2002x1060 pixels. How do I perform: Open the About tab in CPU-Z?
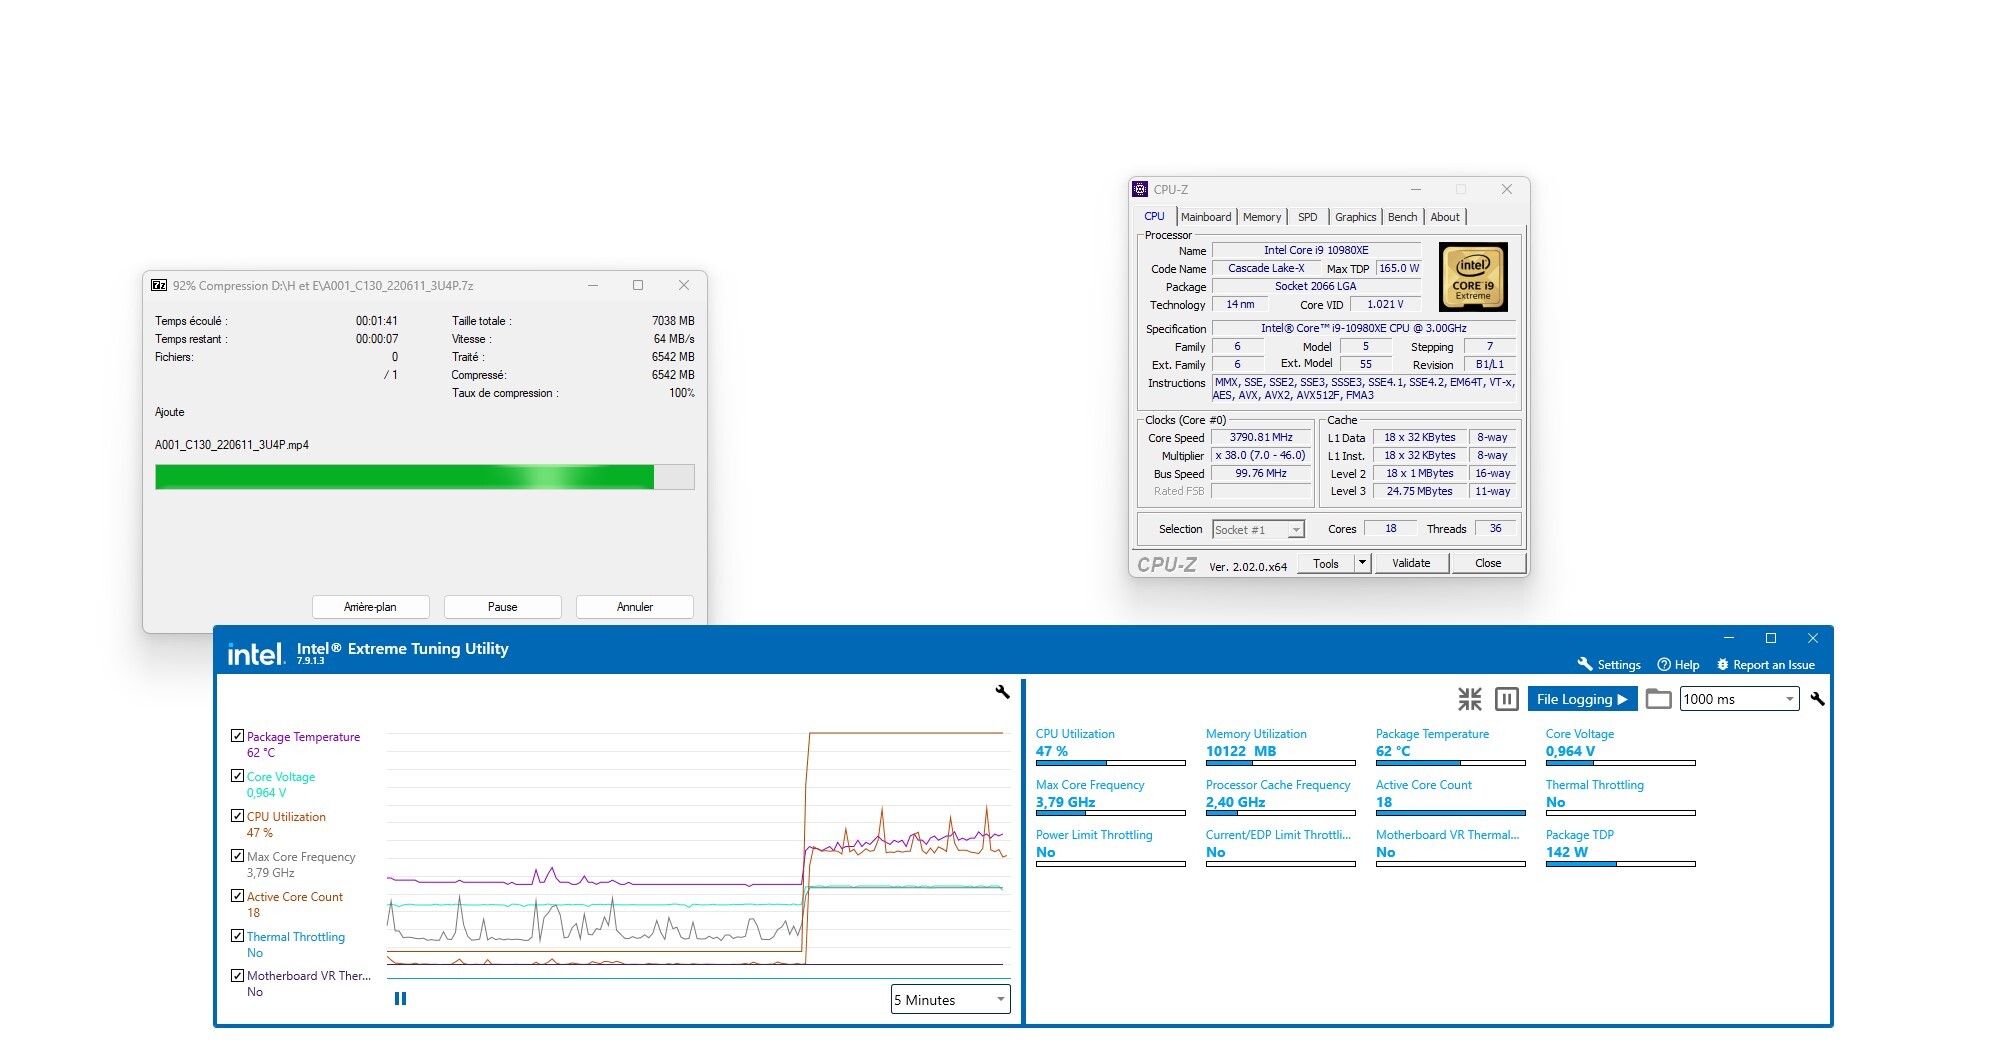pyautogui.click(x=1445, y=217)
